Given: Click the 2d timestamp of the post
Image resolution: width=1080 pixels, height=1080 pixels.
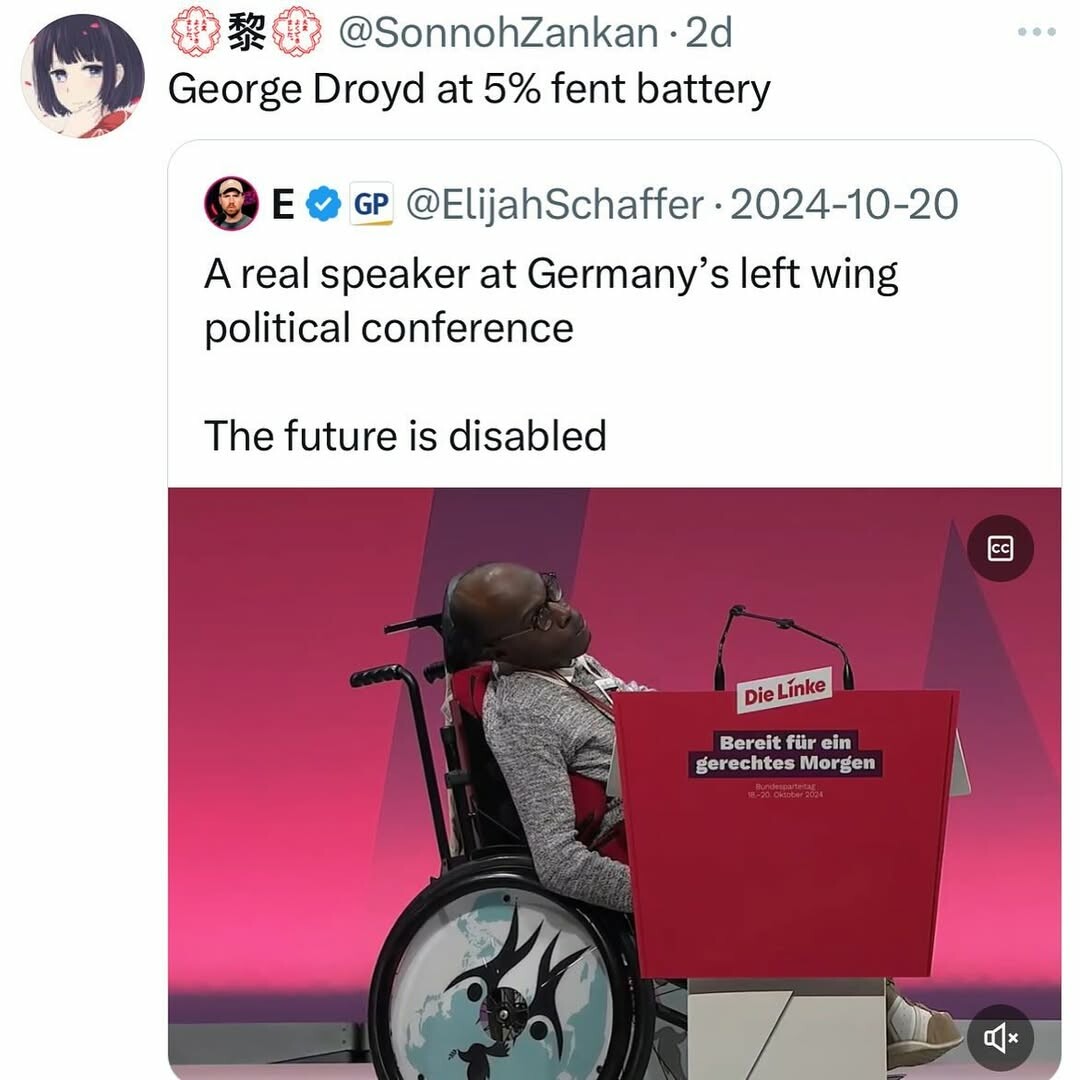Looking at the screenshot, I should click(709, 32).
